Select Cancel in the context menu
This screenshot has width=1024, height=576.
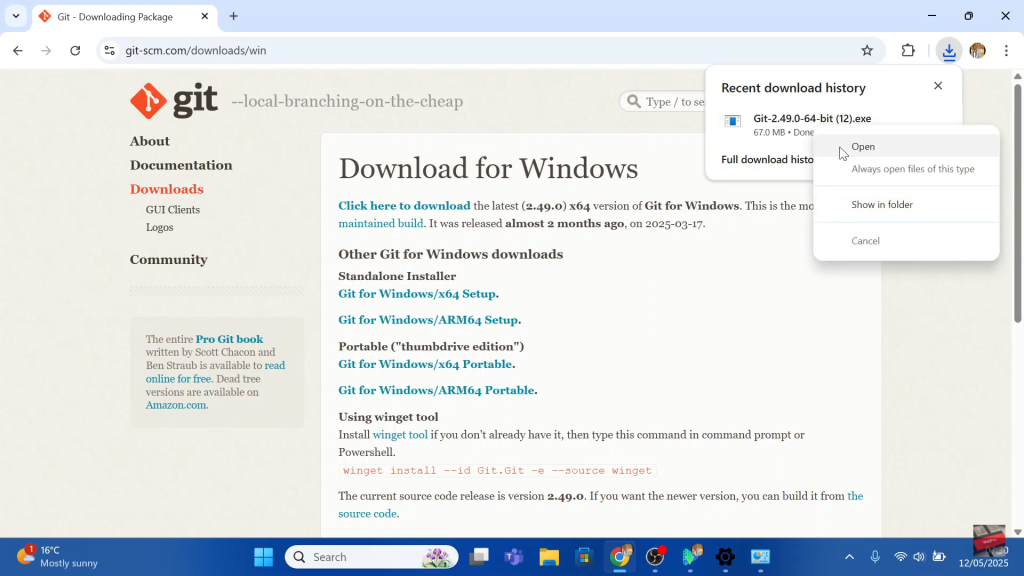[x=906, y=241]
